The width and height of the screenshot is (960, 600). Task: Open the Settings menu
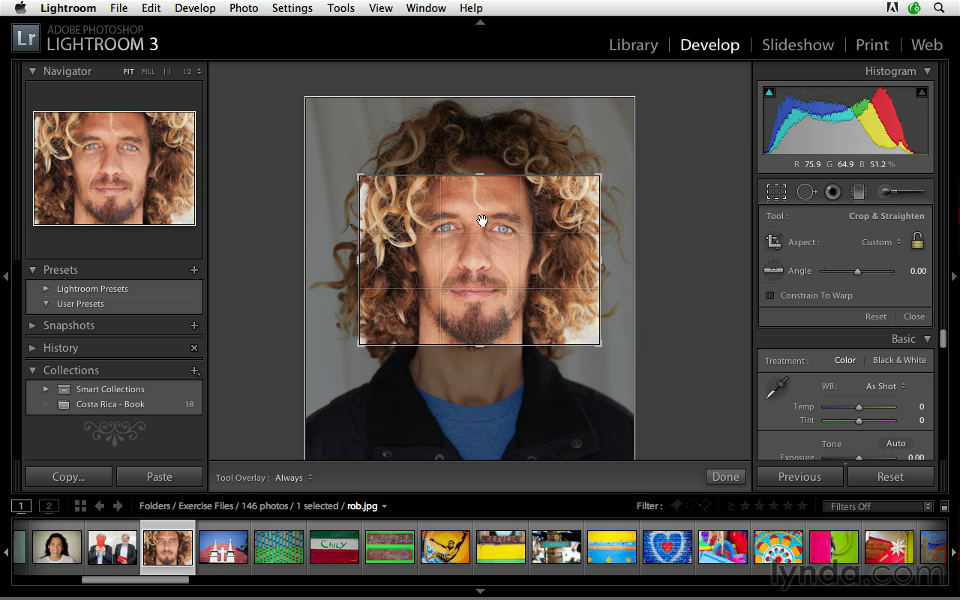[x=292, y=8]
